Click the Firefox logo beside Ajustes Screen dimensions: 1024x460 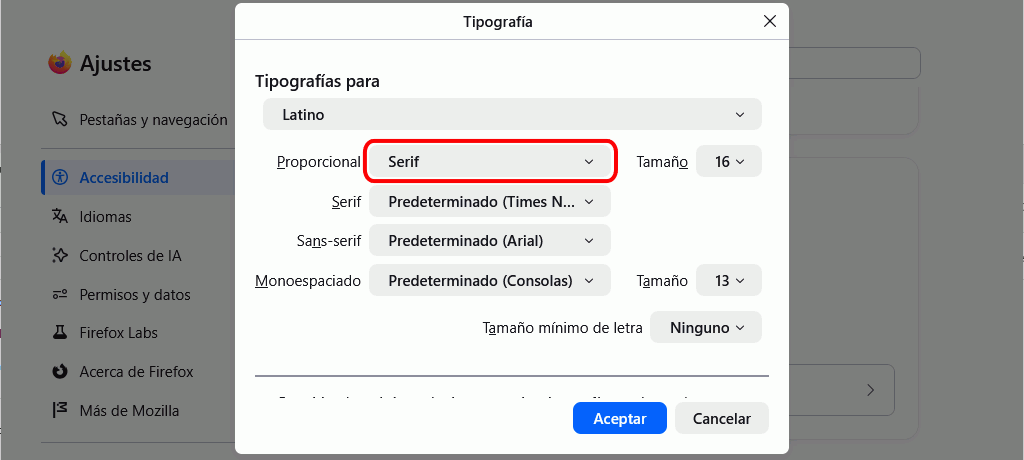pos(59,63)
